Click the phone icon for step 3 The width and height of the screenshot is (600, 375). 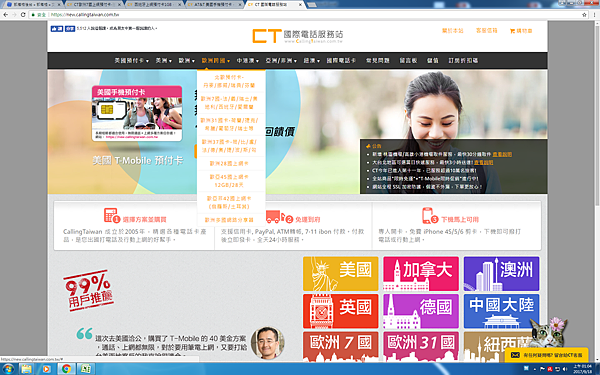coord(427,215)
